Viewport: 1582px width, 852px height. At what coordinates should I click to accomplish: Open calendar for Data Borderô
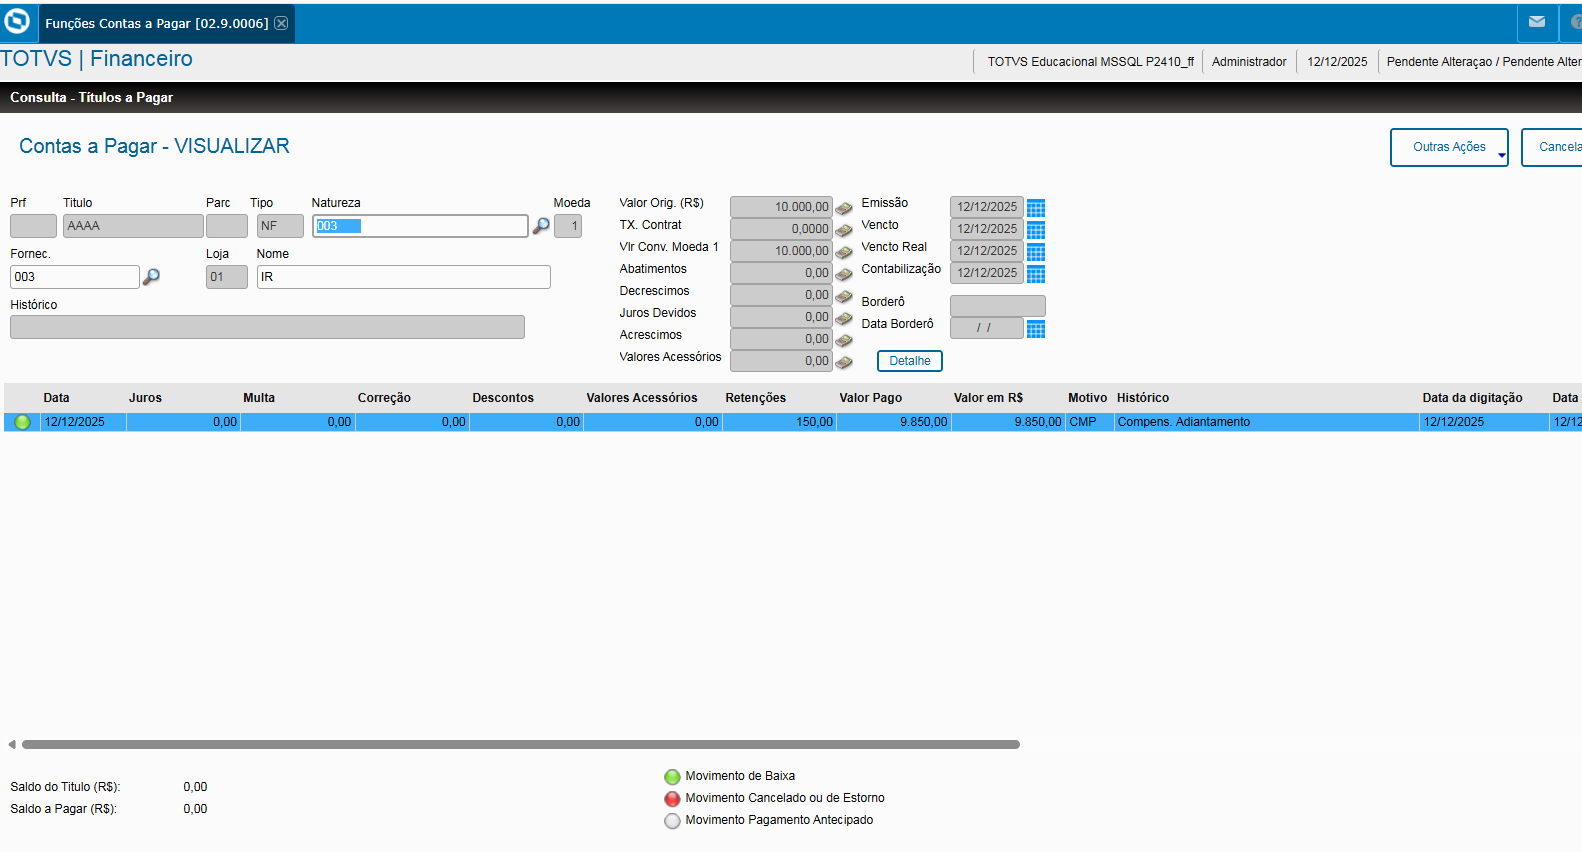pyautogui.click(x=1036, y=329)
